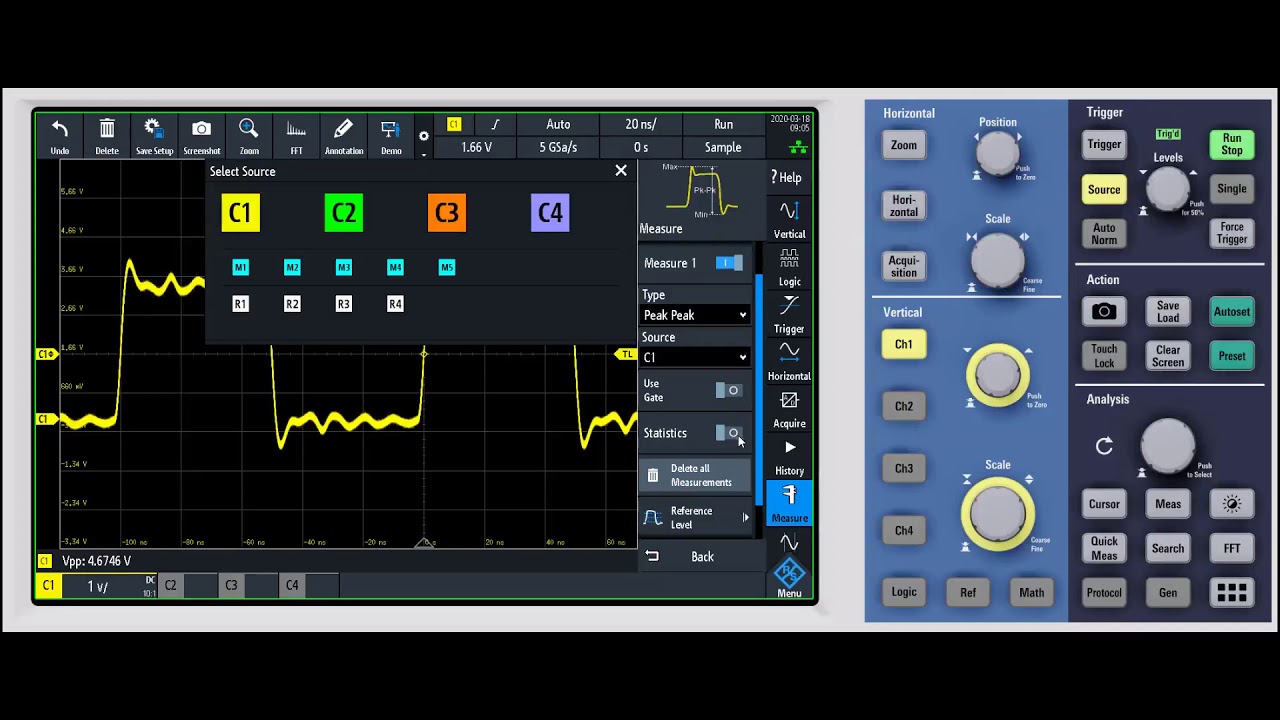1280x720 pixels.
Task: Toggle Measure 1 switch off
Action: (x=729, y=263)
